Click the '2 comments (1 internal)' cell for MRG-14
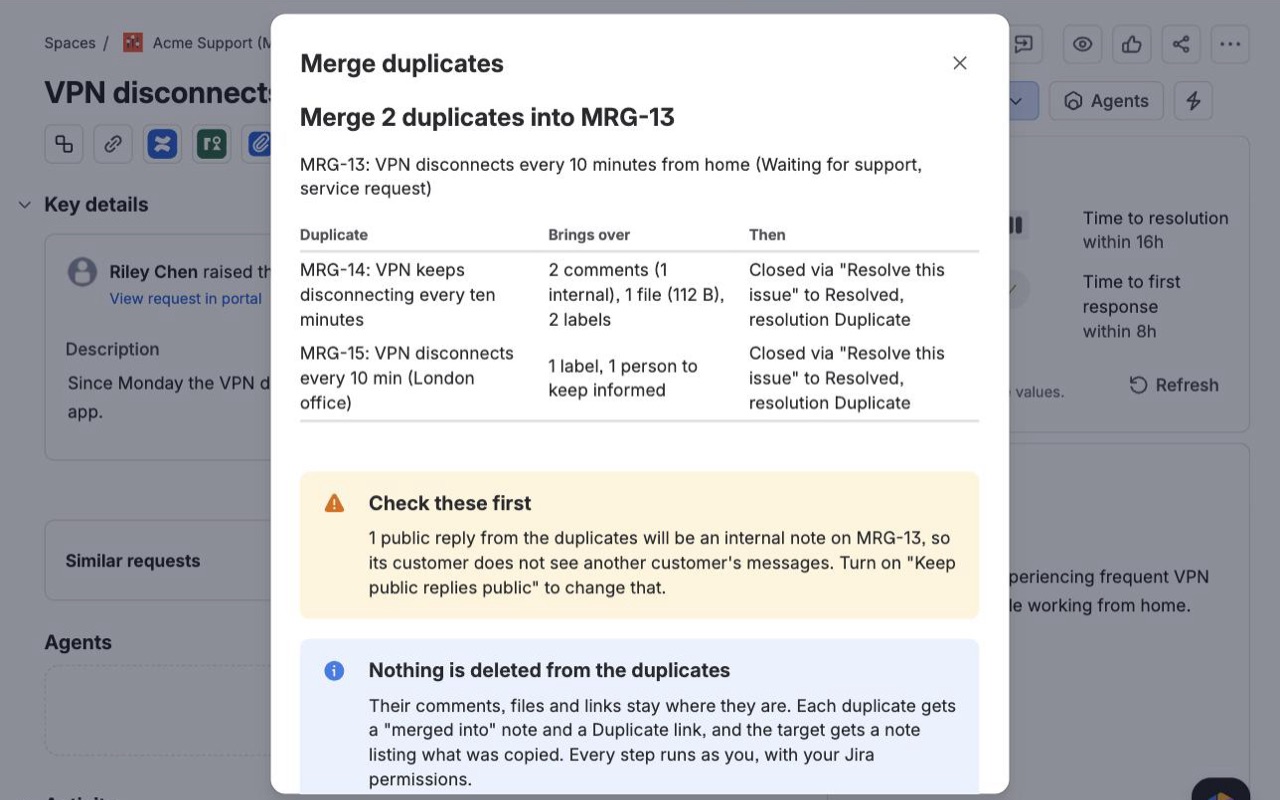Image resolution: width=1280 pixels, height=800 pixels. click(x=636, y=295)
